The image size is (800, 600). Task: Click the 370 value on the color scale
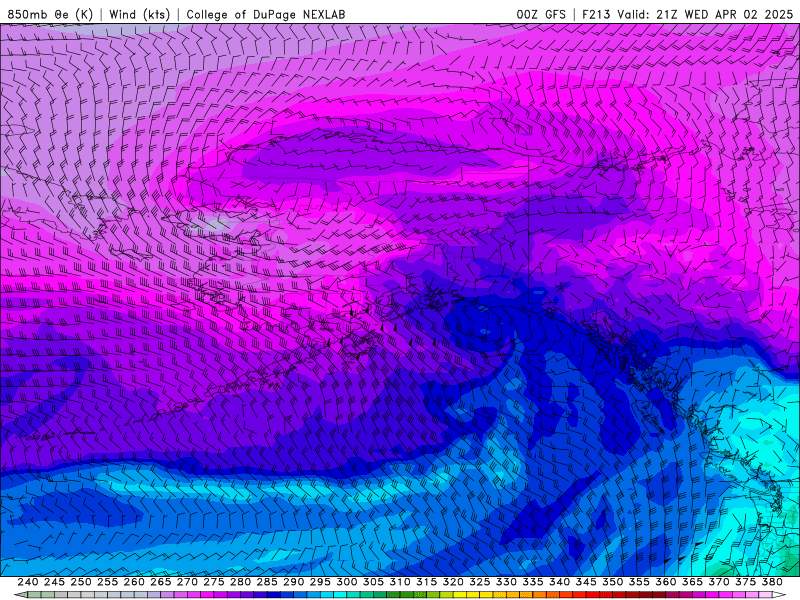tap(719, 582)
